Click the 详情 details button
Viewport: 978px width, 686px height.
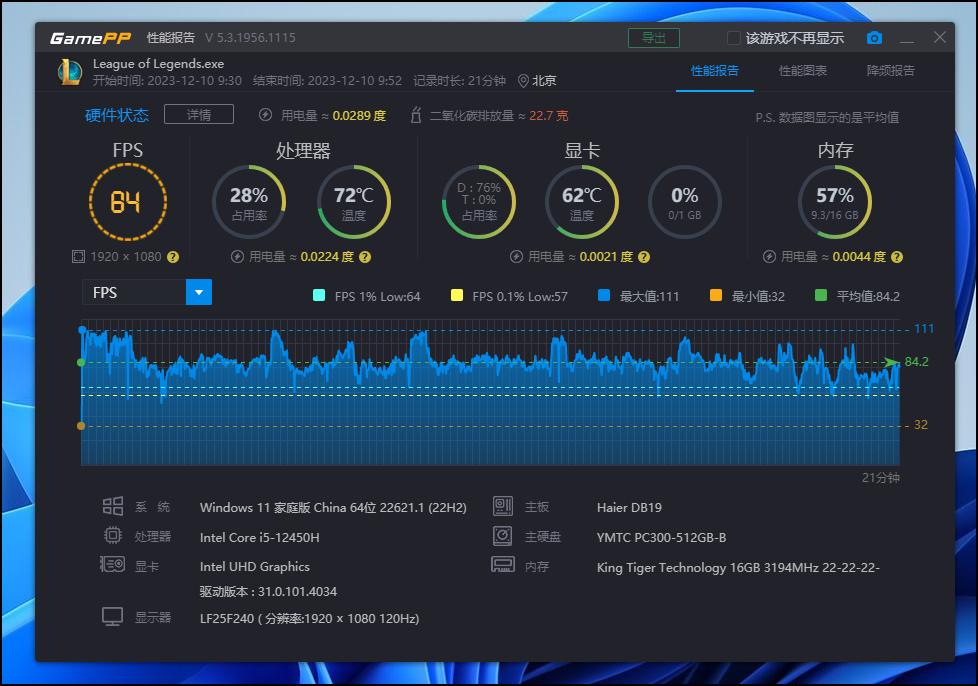tap(199, 114)
